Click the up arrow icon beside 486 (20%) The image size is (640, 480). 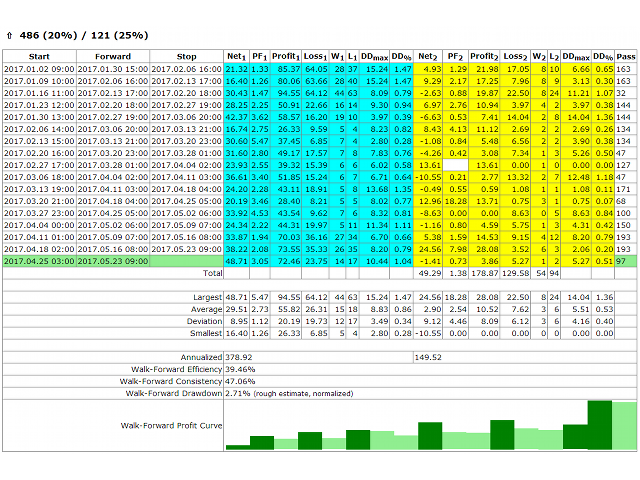pos(9,36)
